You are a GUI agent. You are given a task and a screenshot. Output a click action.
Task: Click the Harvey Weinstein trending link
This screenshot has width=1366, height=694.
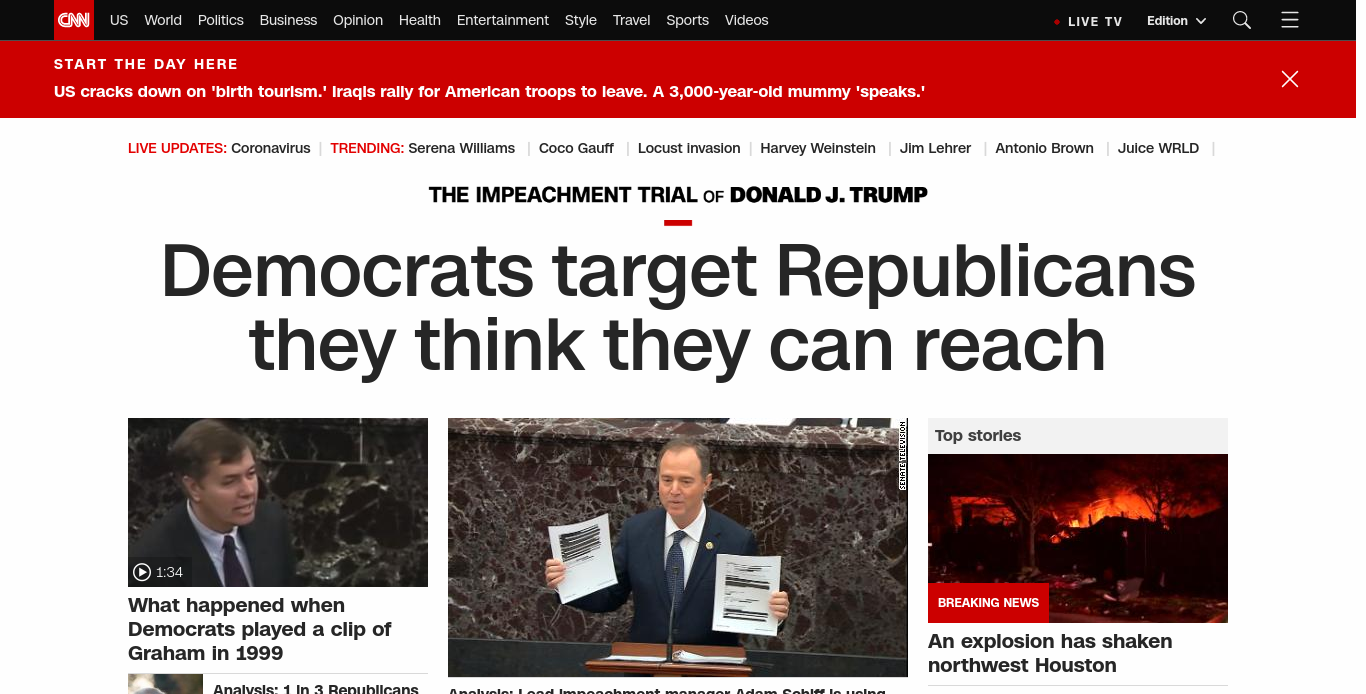point(818,148)
